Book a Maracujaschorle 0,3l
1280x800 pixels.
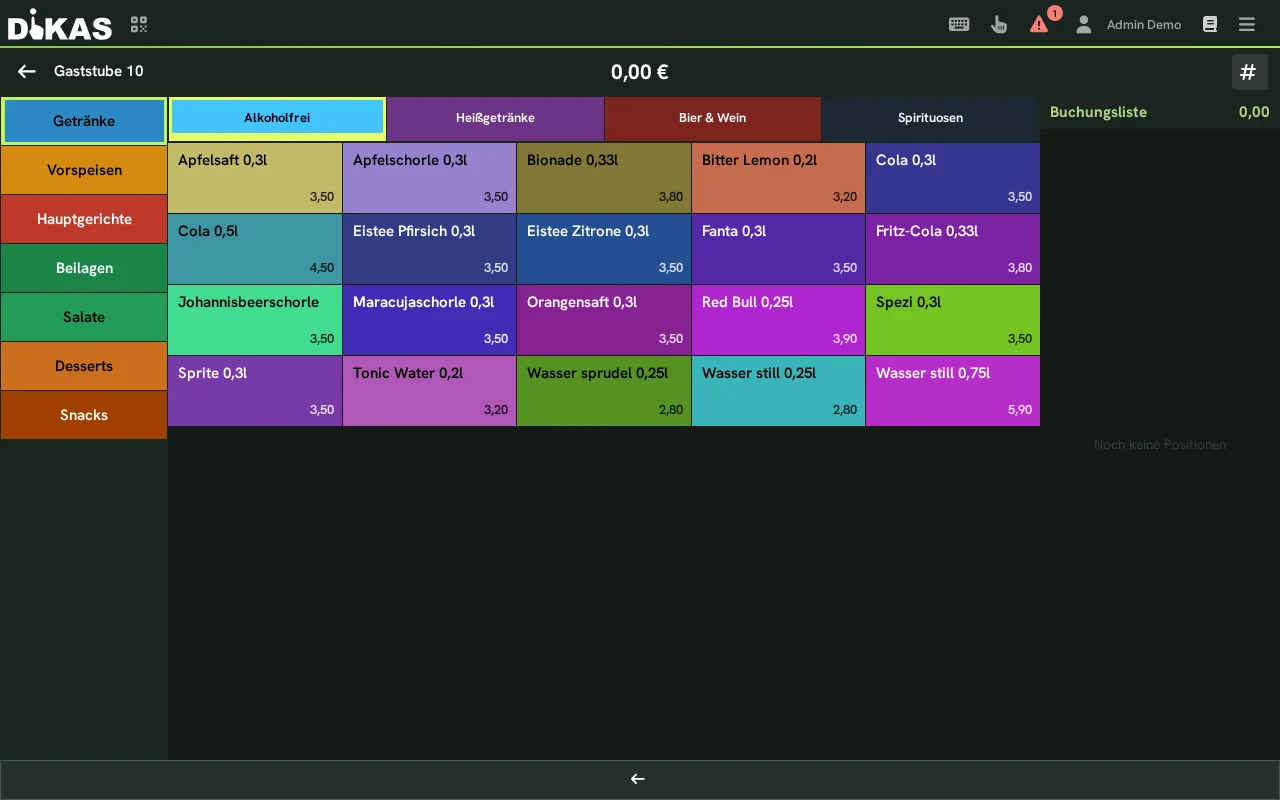(430, 320)
